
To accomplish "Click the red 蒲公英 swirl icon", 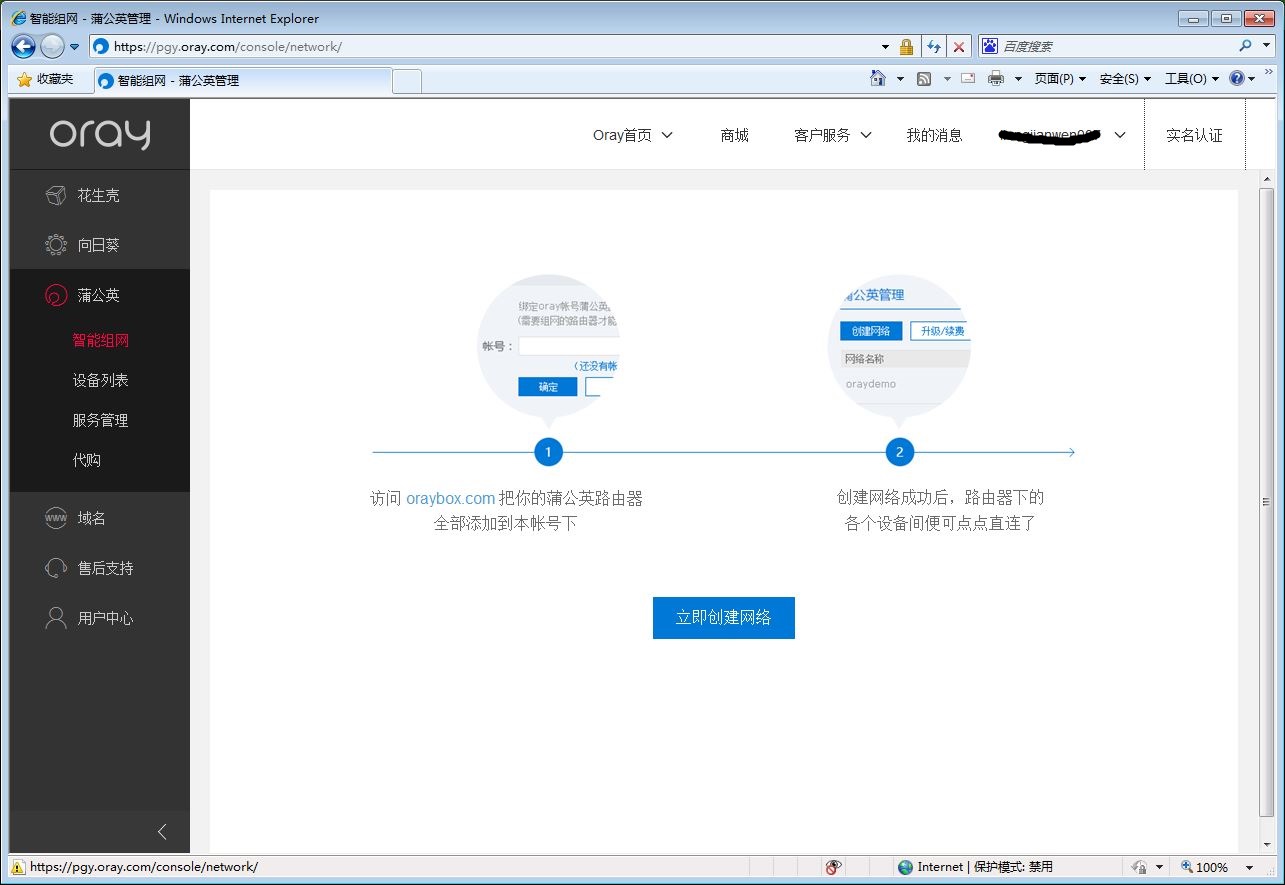I will click(x=56, y=295).
